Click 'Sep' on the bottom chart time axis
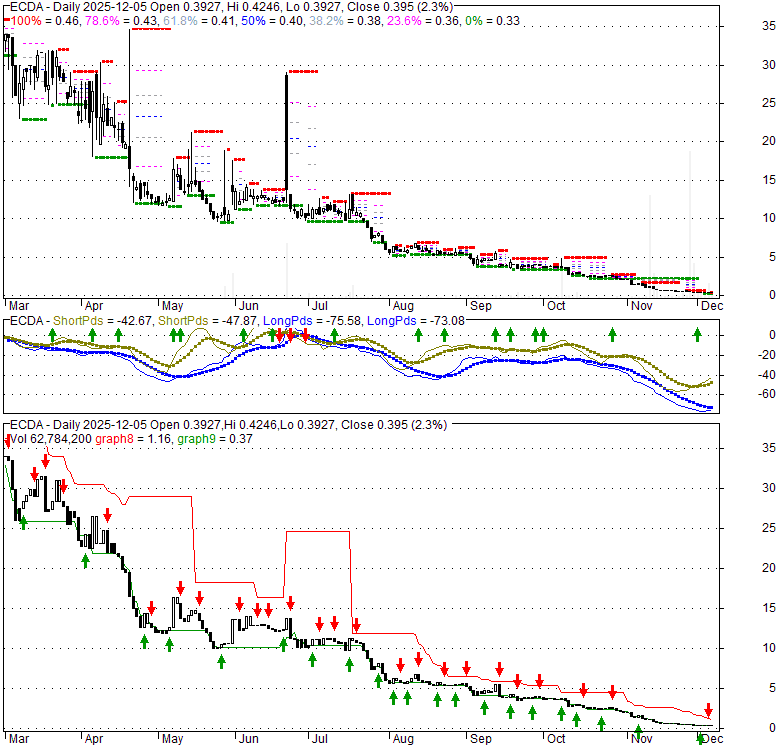Viewport: 780px width, 745px height. 481,739
